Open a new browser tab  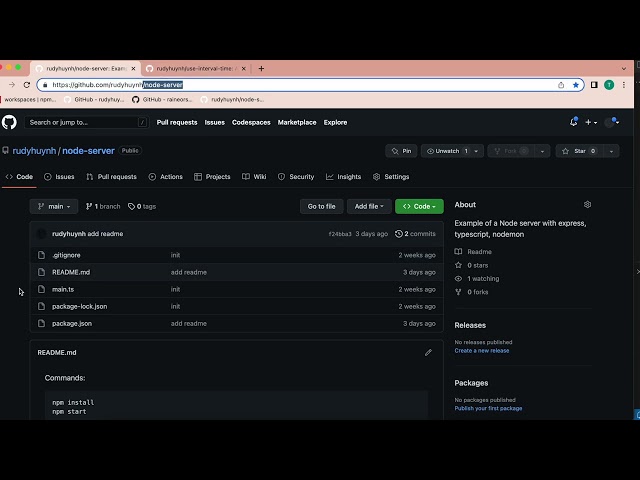click(261, 69)
